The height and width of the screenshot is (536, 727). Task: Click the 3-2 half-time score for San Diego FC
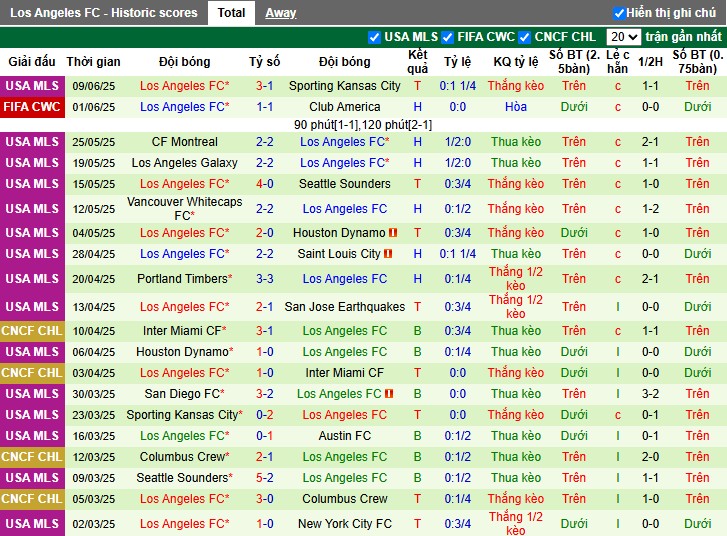pyautogui.click(x=650, y=394)
